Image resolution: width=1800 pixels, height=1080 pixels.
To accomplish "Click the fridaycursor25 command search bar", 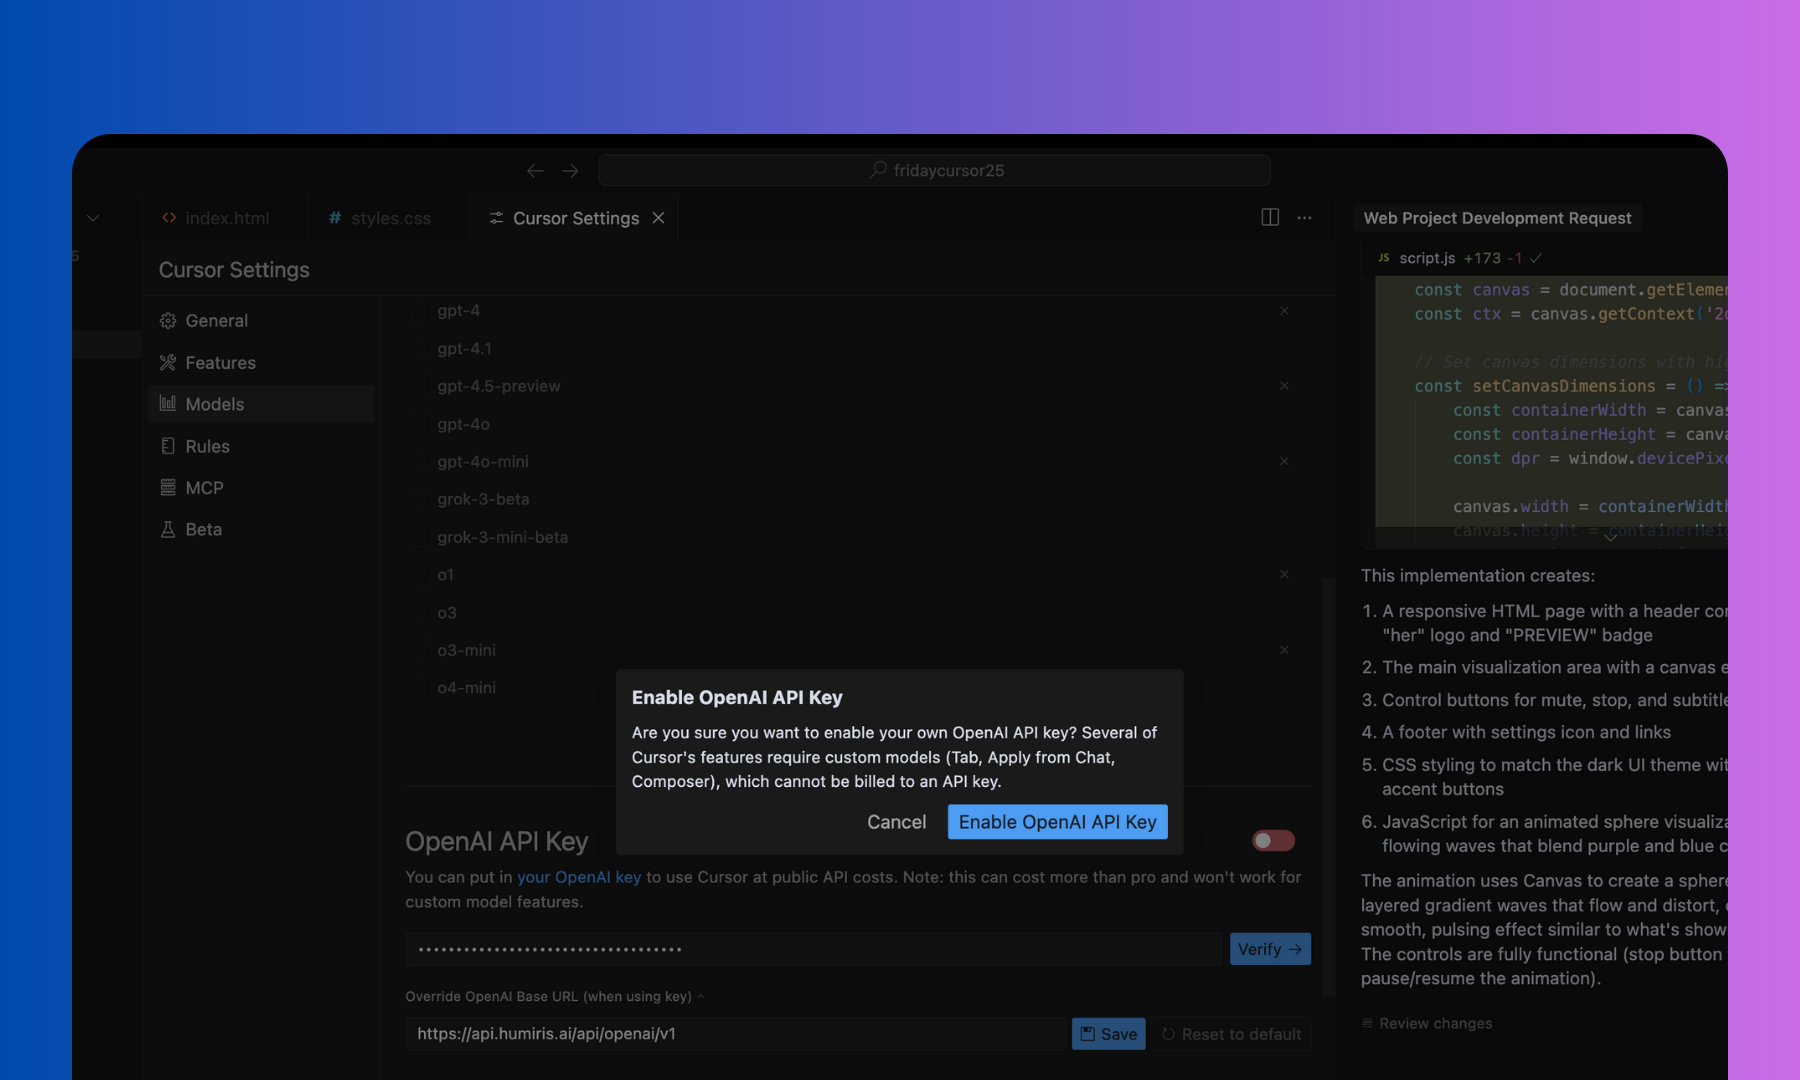I will (935, 170).
